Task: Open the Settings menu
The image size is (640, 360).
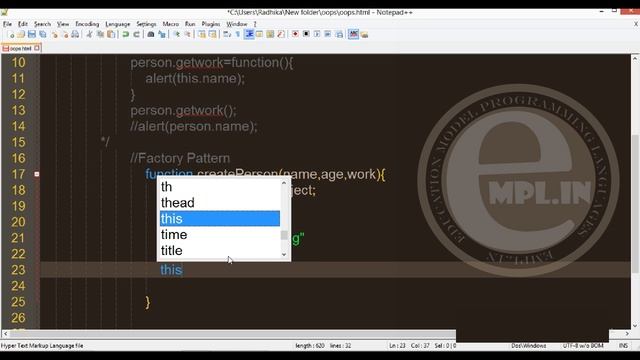Action: click(x=146, y=24)
